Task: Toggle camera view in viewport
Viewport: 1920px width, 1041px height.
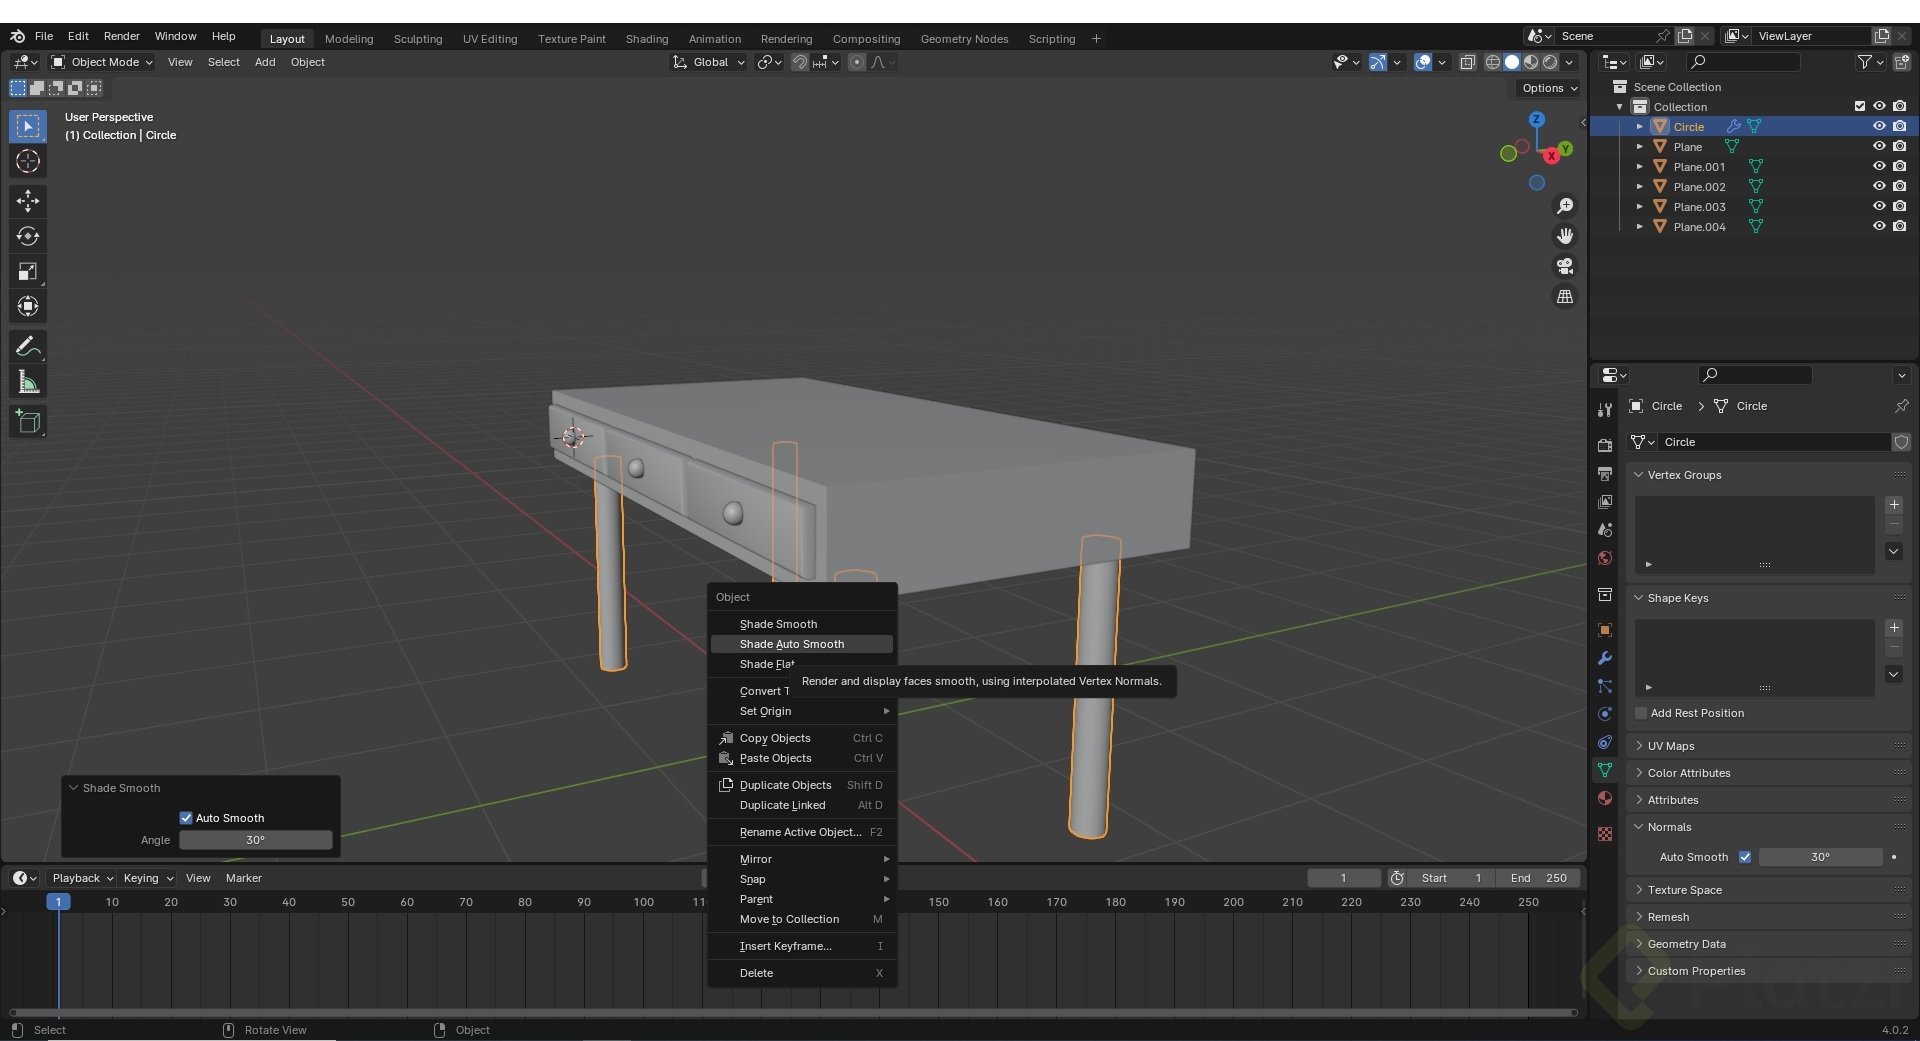Action: pyautogui.click(x=1565, y=266)
